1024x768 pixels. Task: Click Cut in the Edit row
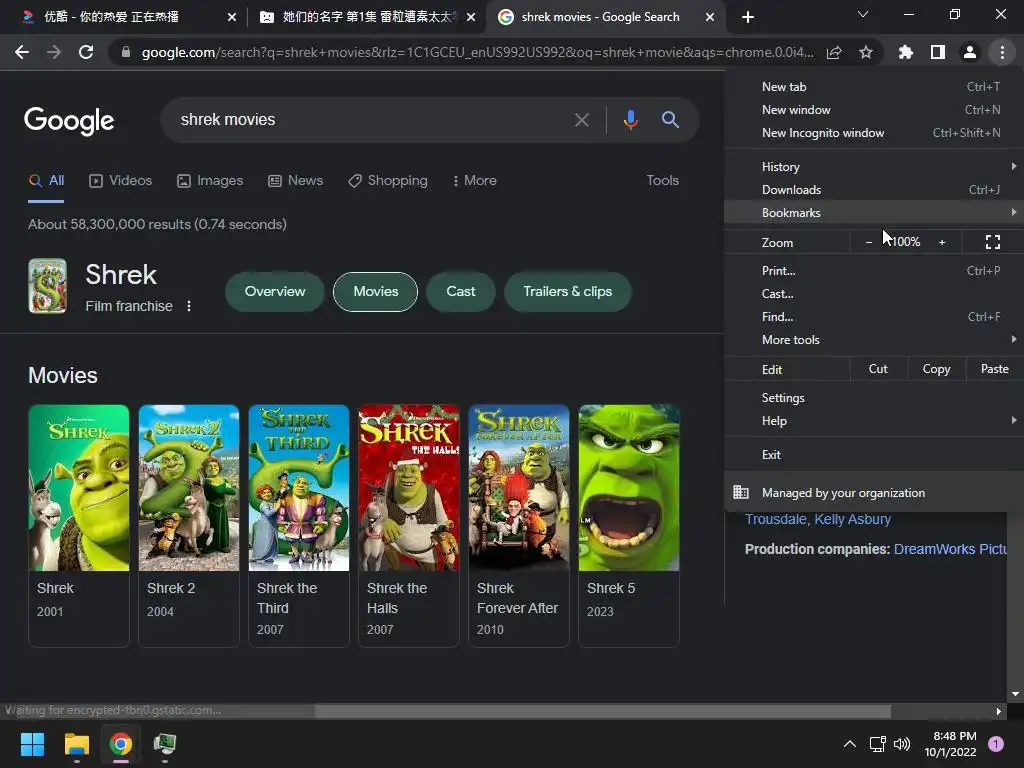[x=878, y=369]
